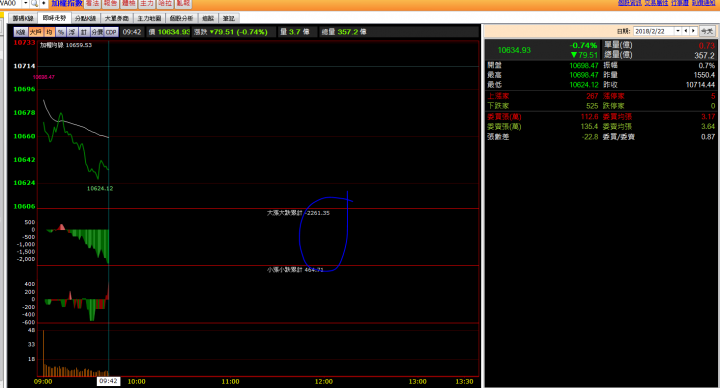
Task: Open the date picker dropdown arrow
Action: (x=678, y=31)
